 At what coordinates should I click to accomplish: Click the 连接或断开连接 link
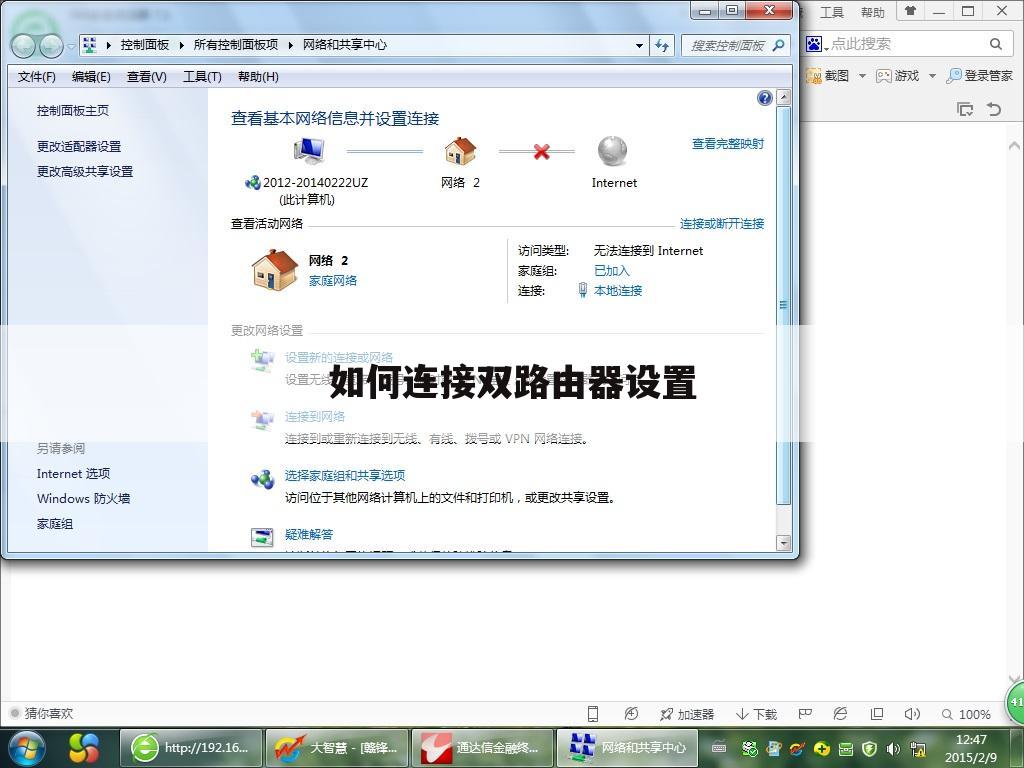tap(724, 223)
